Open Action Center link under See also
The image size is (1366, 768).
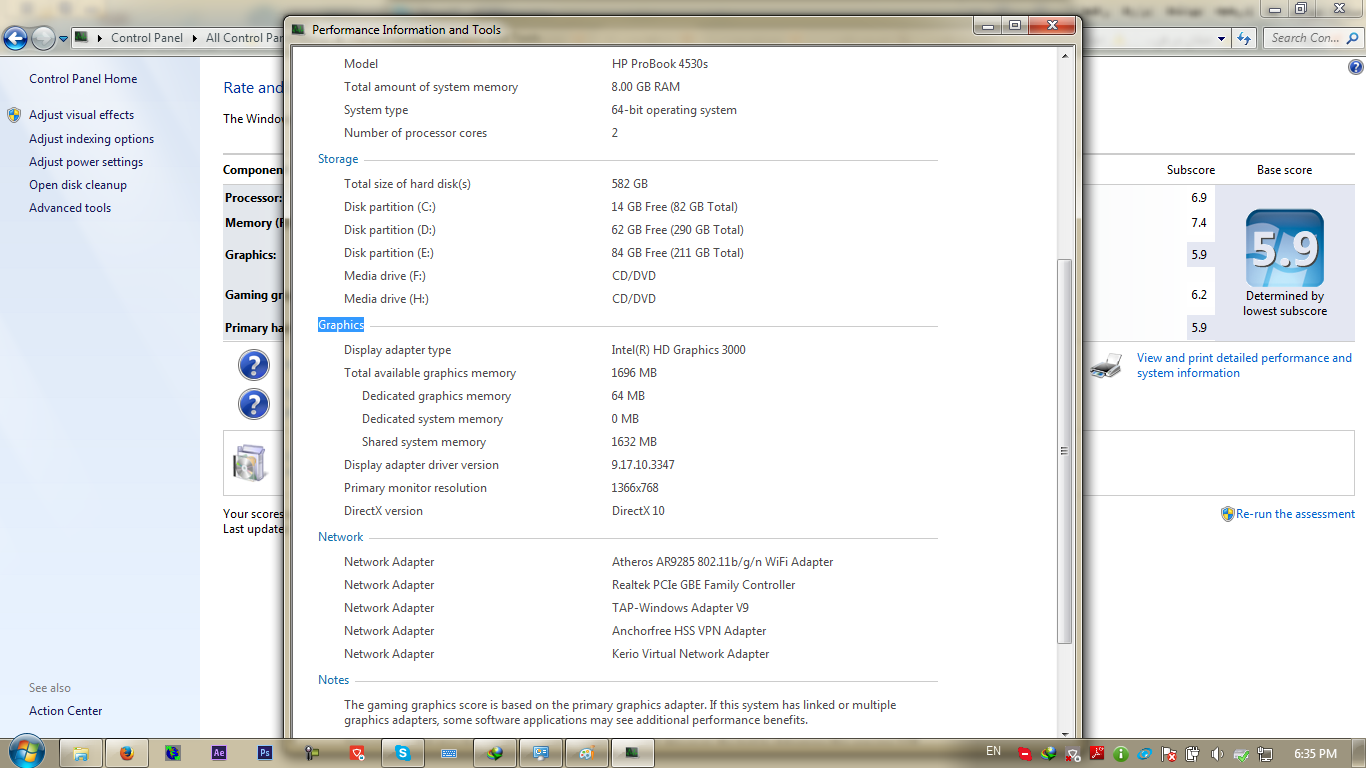pyautogui.click(x=66, y=711)
